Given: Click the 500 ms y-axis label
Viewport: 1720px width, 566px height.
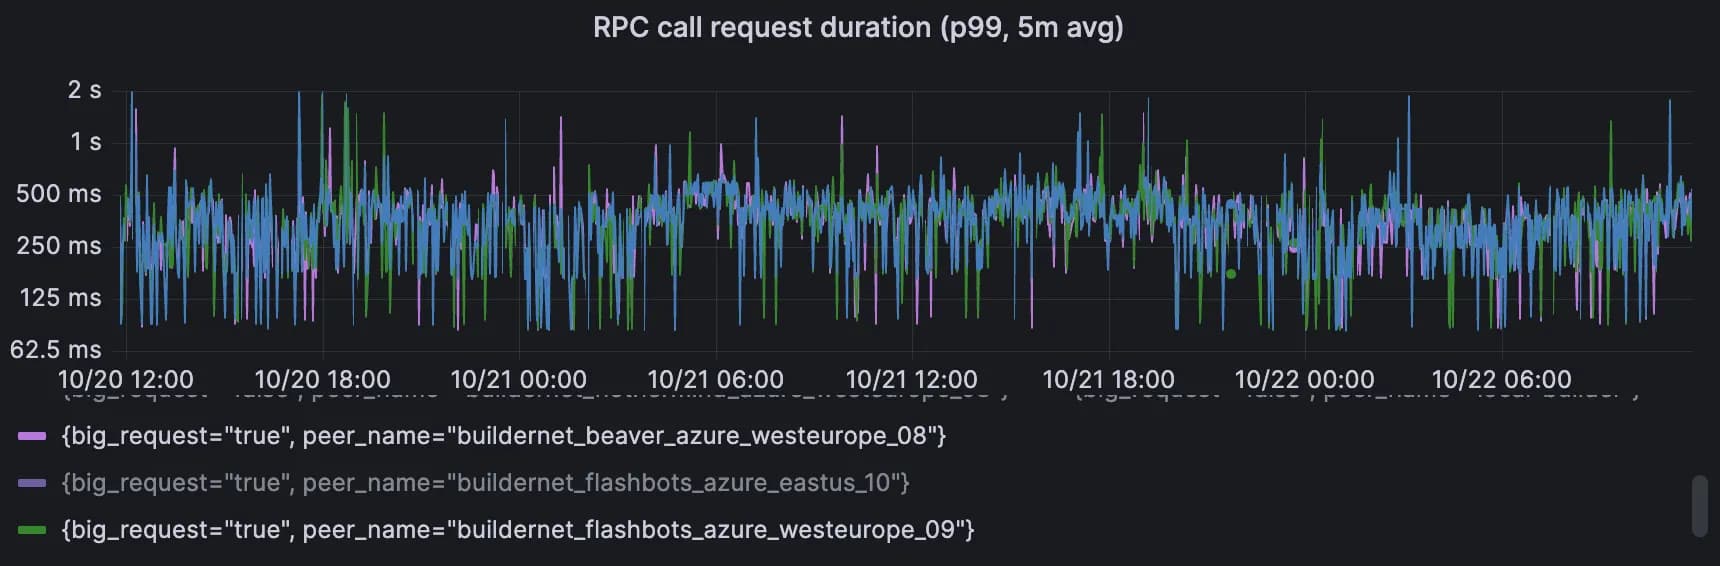Looking at the screenshot, I should coord(59,194).
